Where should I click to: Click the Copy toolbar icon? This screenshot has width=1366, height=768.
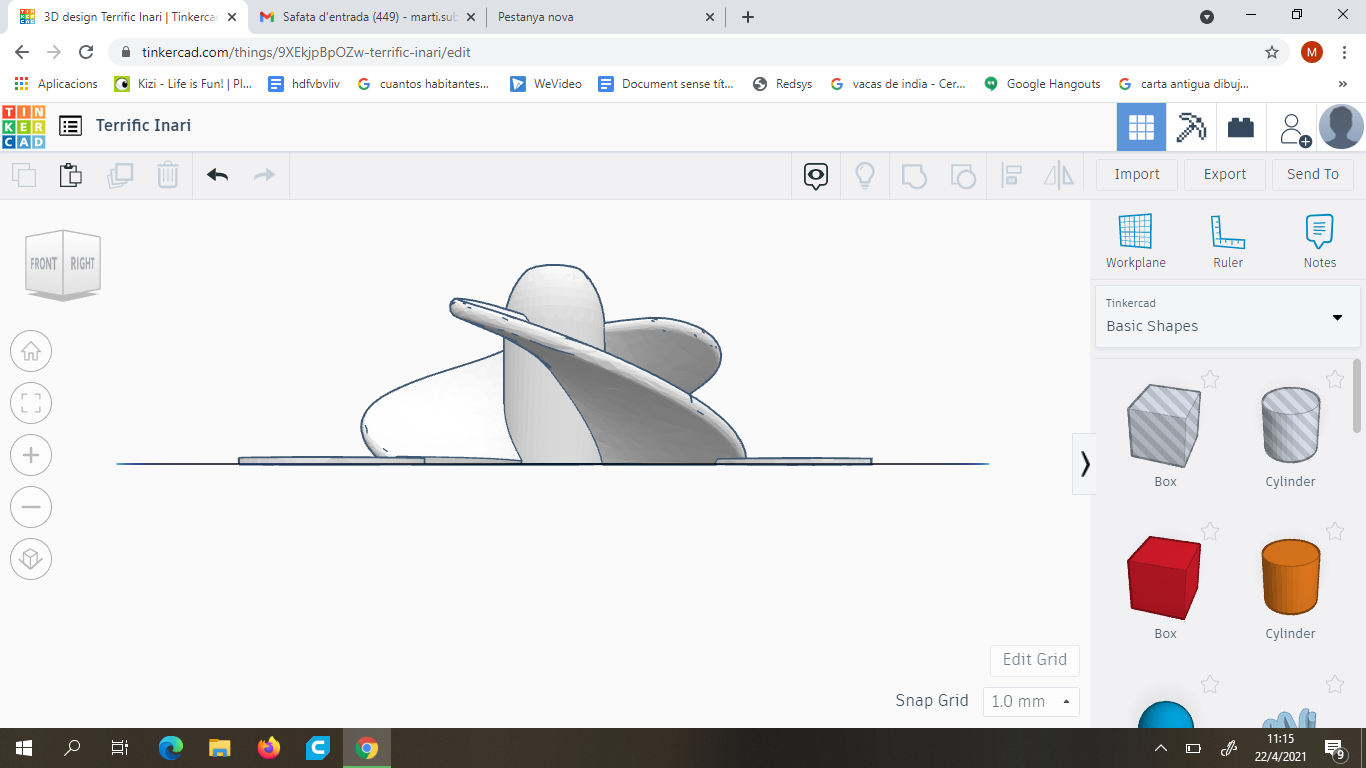(x=24, y=175)
